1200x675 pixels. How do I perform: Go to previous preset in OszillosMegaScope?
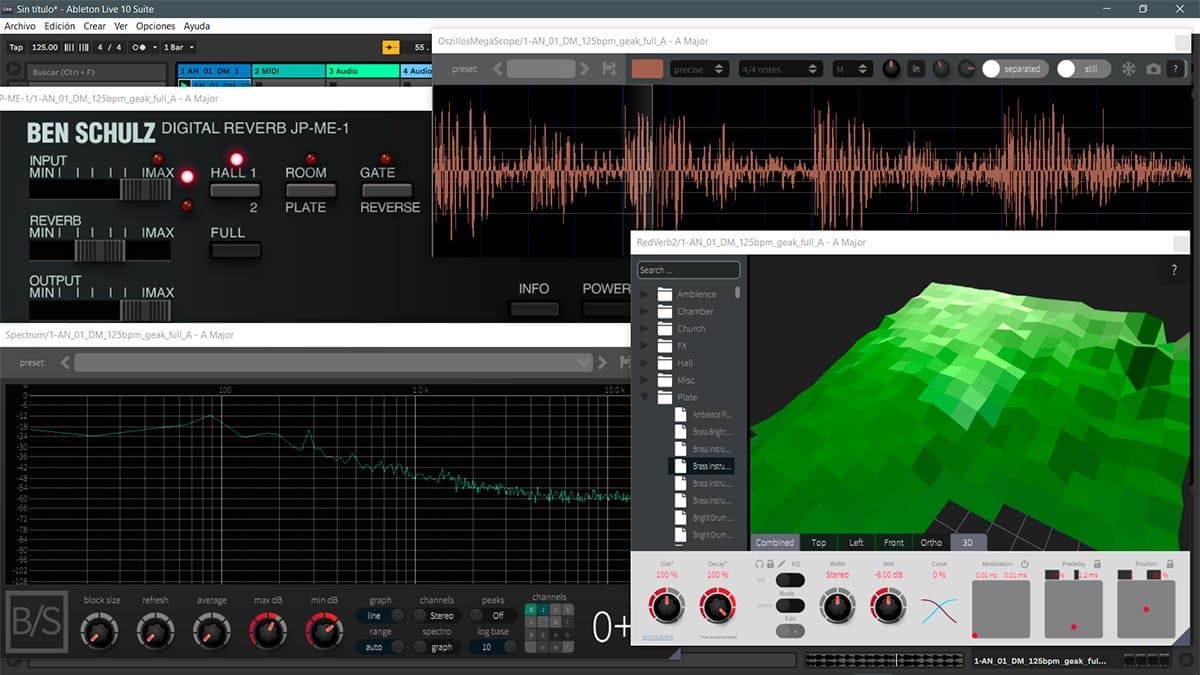coord(496,69)
